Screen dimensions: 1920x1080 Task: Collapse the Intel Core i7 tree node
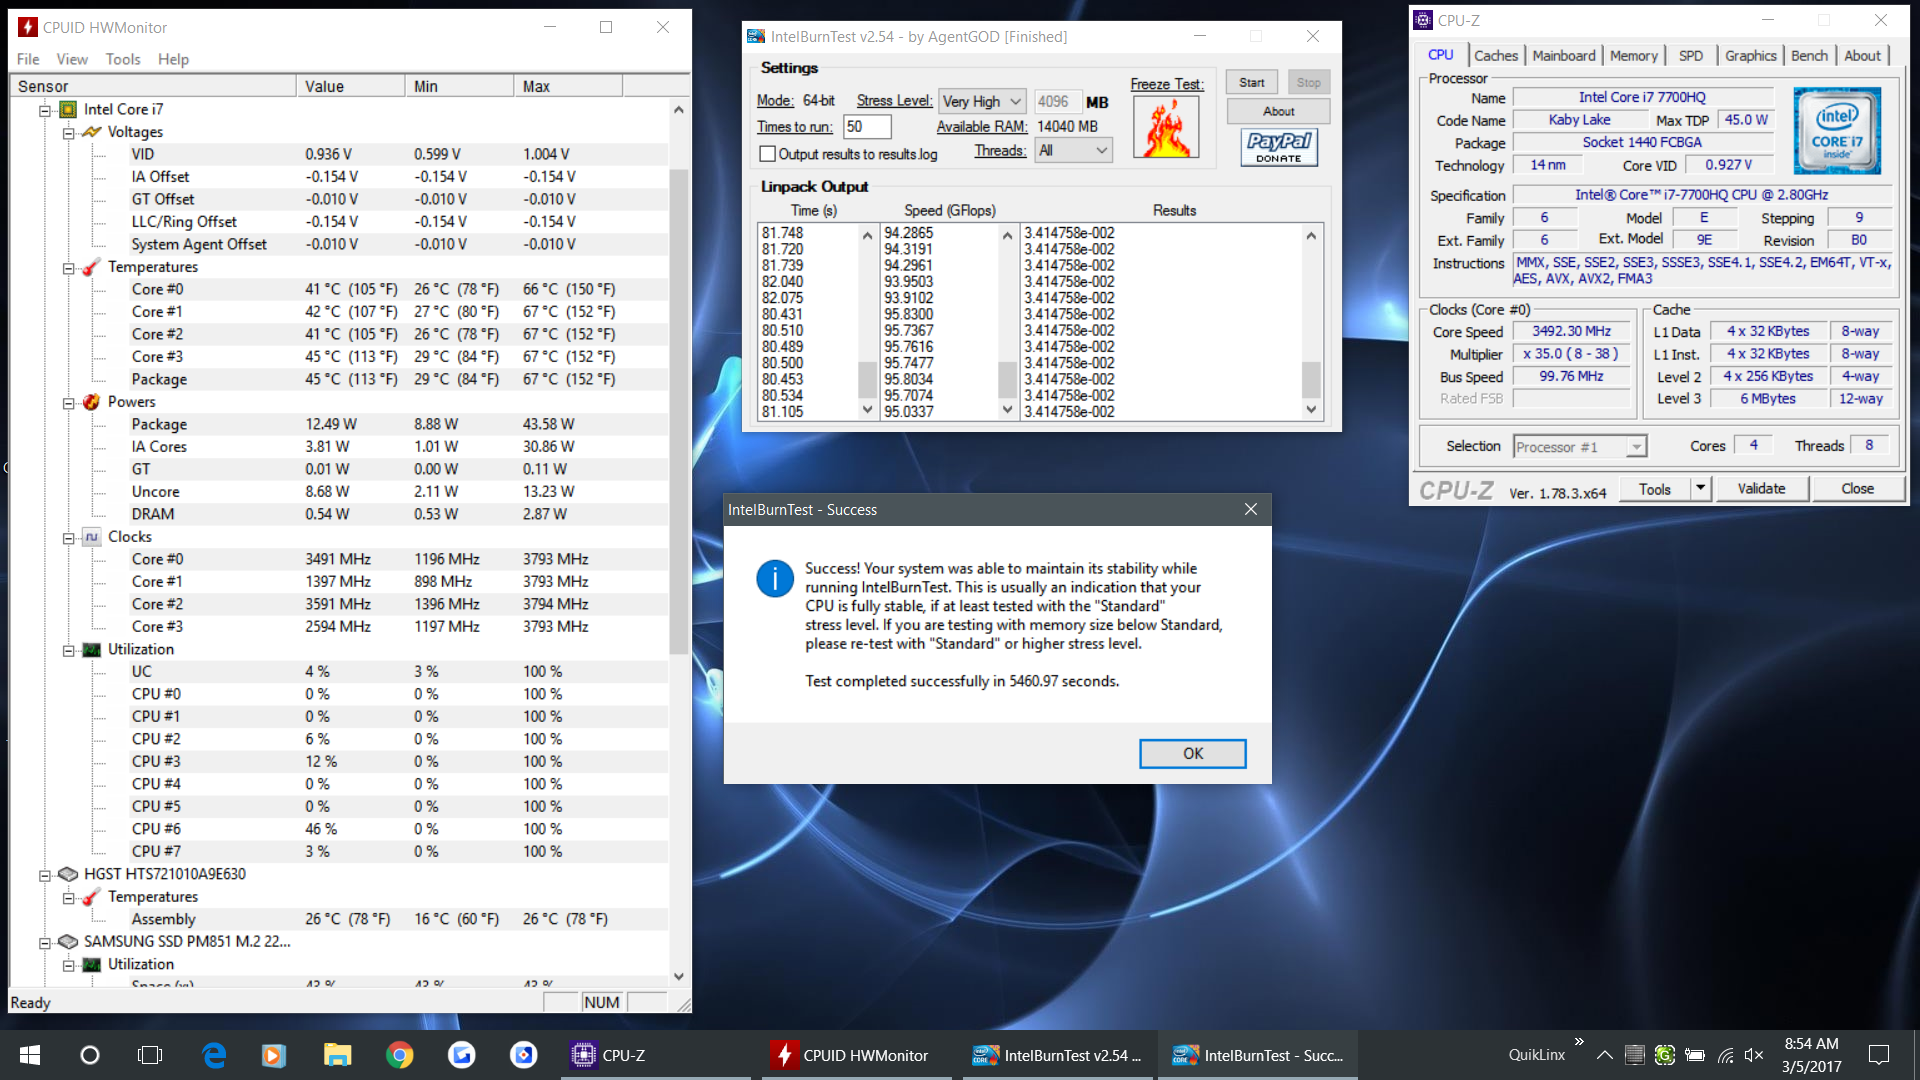[44, 110]
